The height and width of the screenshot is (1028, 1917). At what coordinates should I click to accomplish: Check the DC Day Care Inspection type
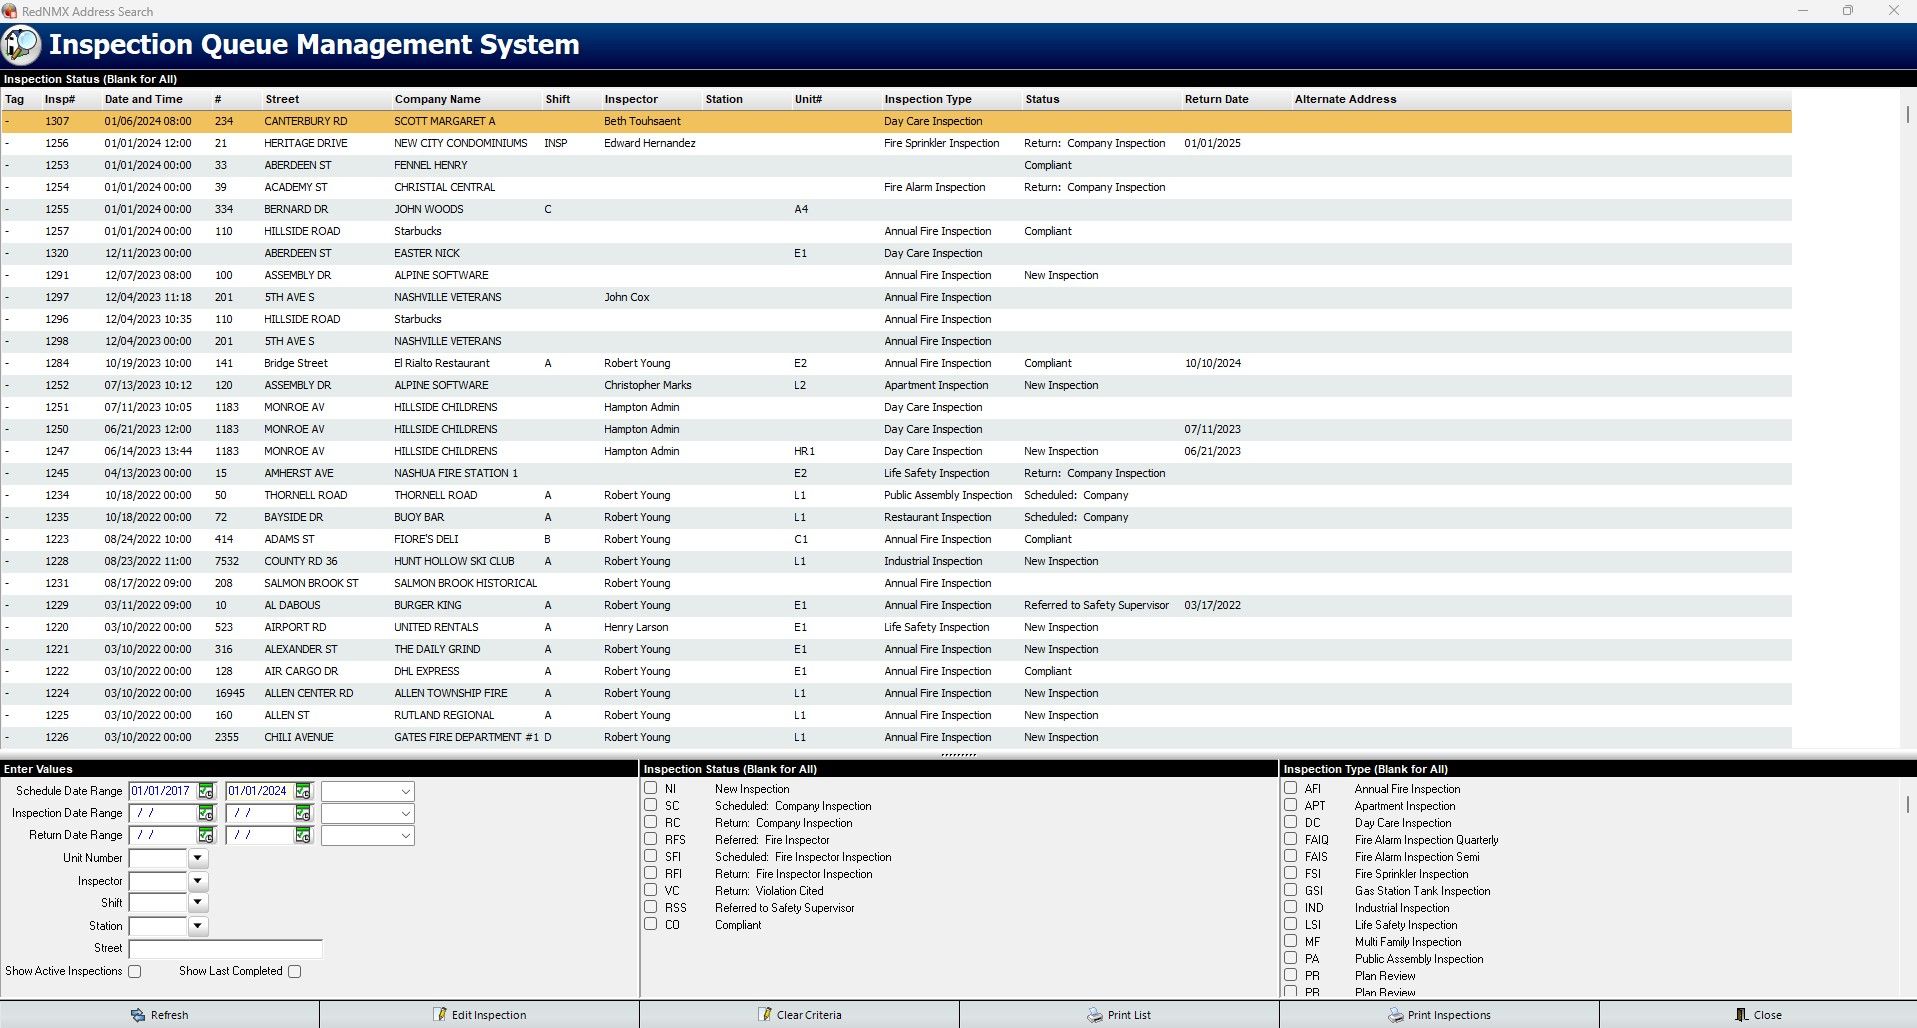(x=1291, y=822)
